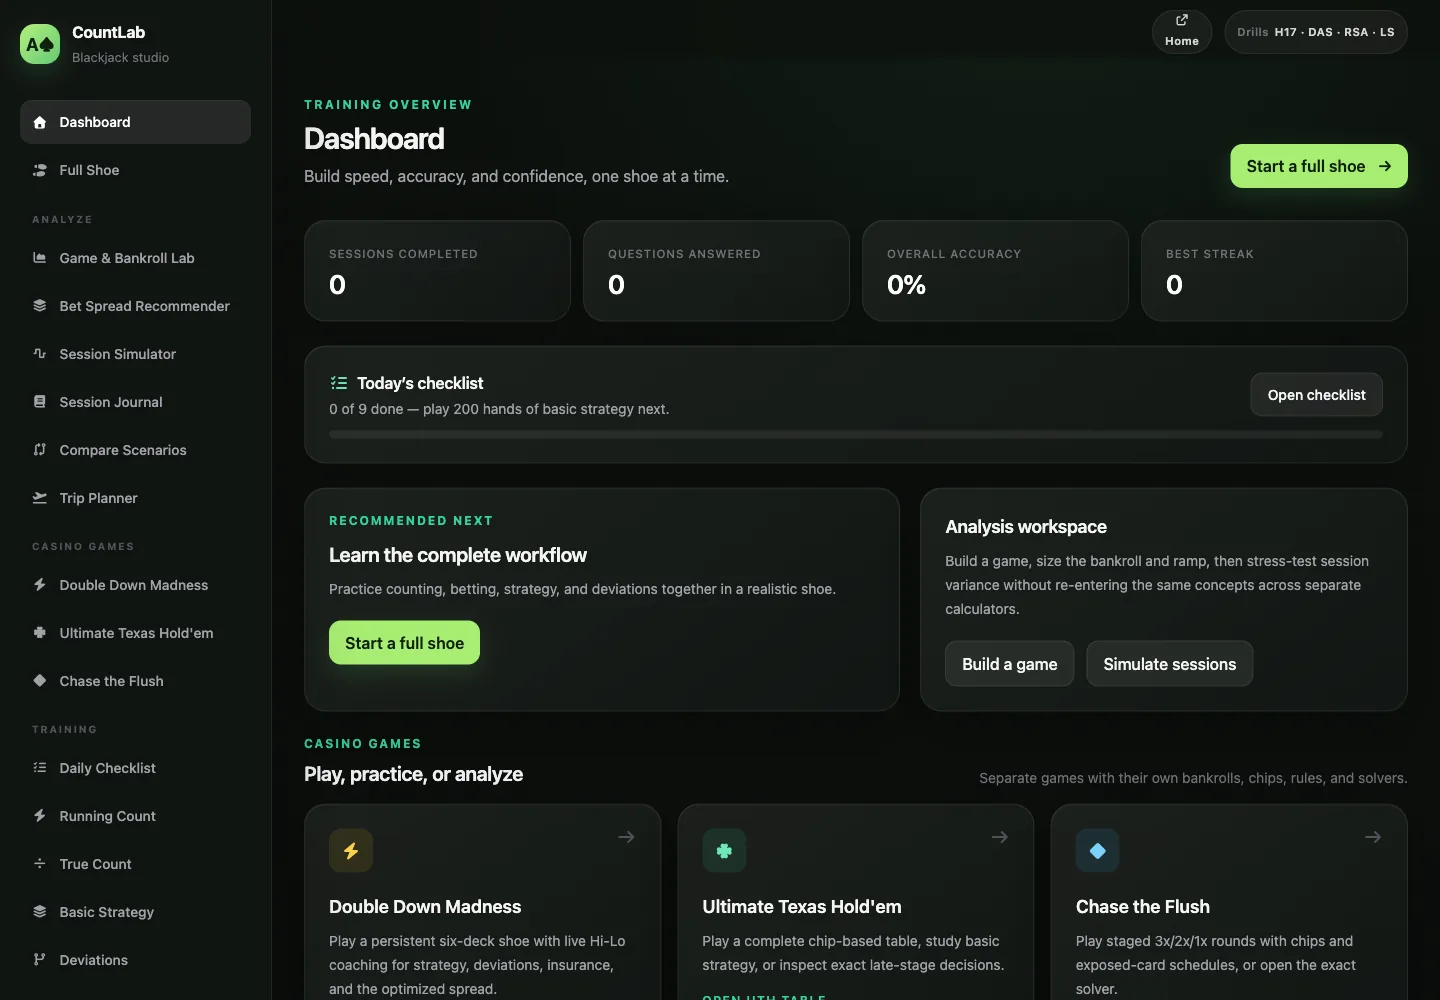The height and width of the screenshot is (1000, 1440).
Task: Open Session Journal in sidebar
Action: tap(135, 402)
